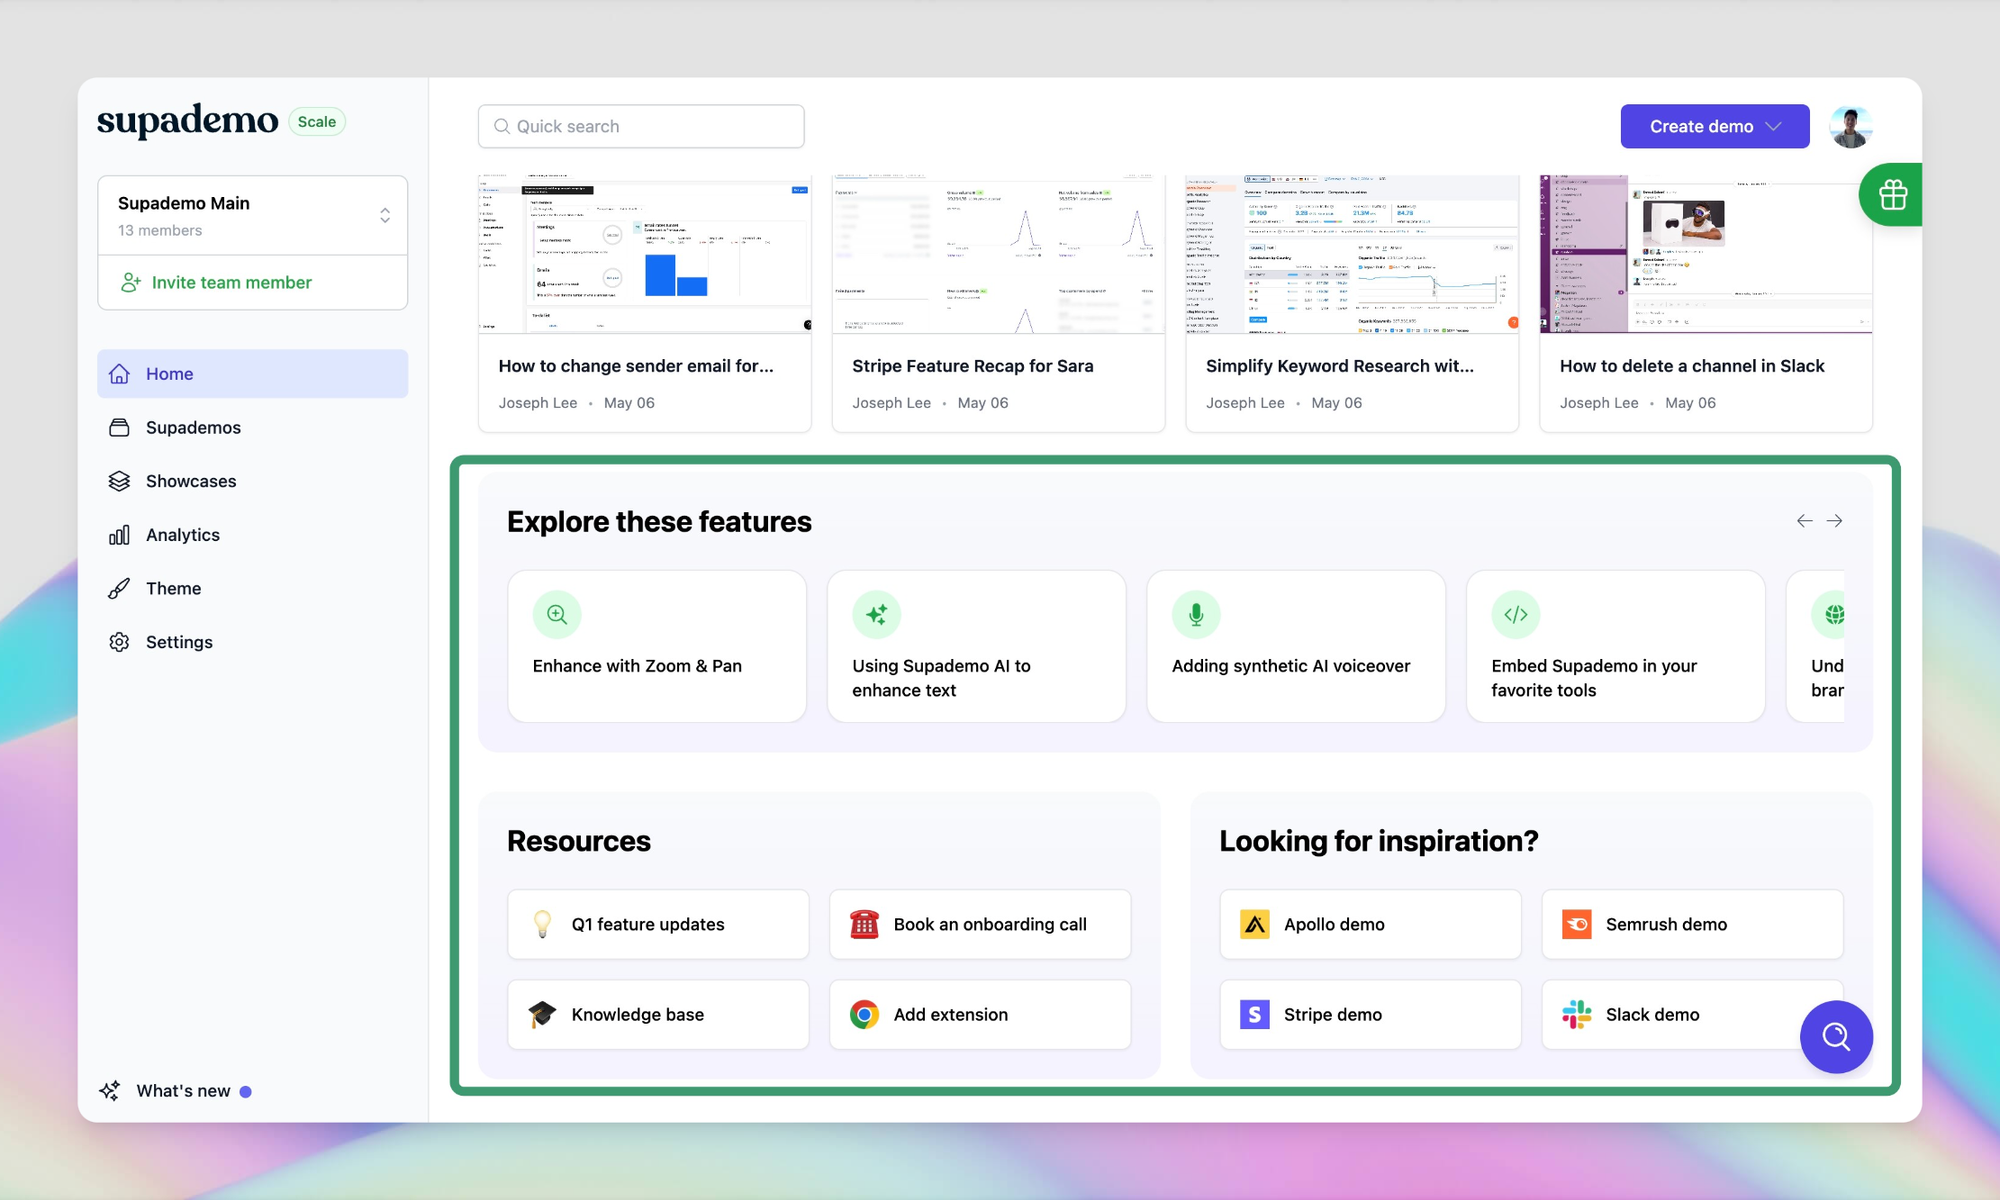Open the Create demo dropdown

(x=1715, y=126)
